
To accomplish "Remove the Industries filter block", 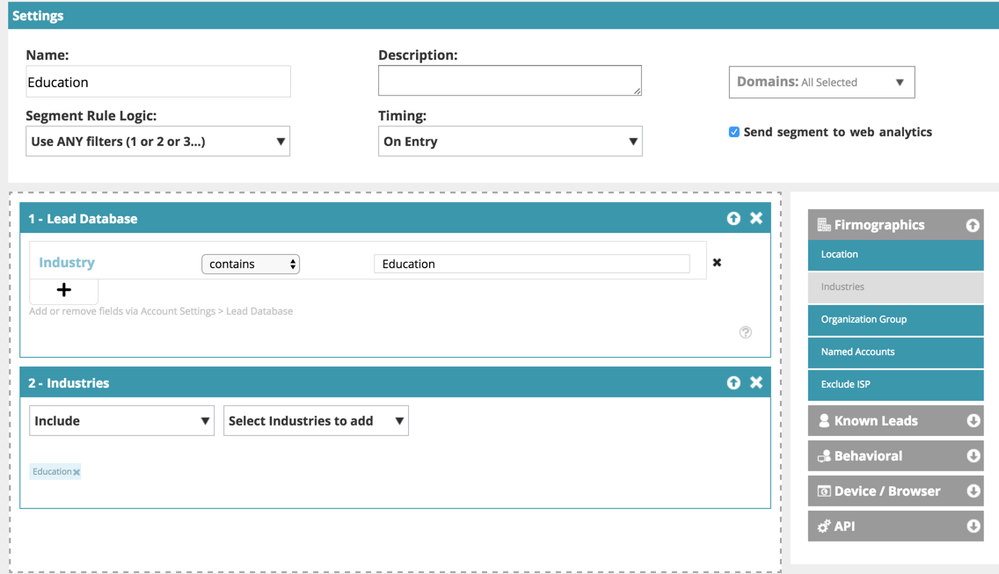I will point(756,383).
